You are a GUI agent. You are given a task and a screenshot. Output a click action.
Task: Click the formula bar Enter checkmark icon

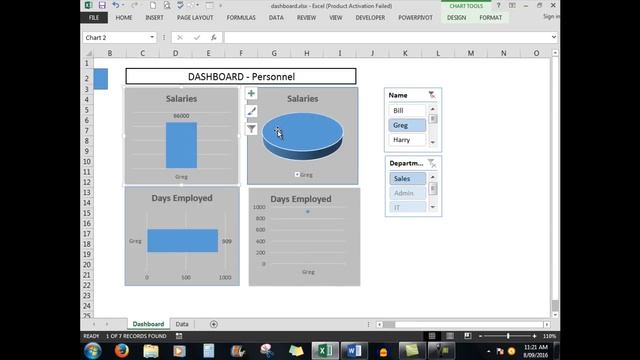point(197,38)
